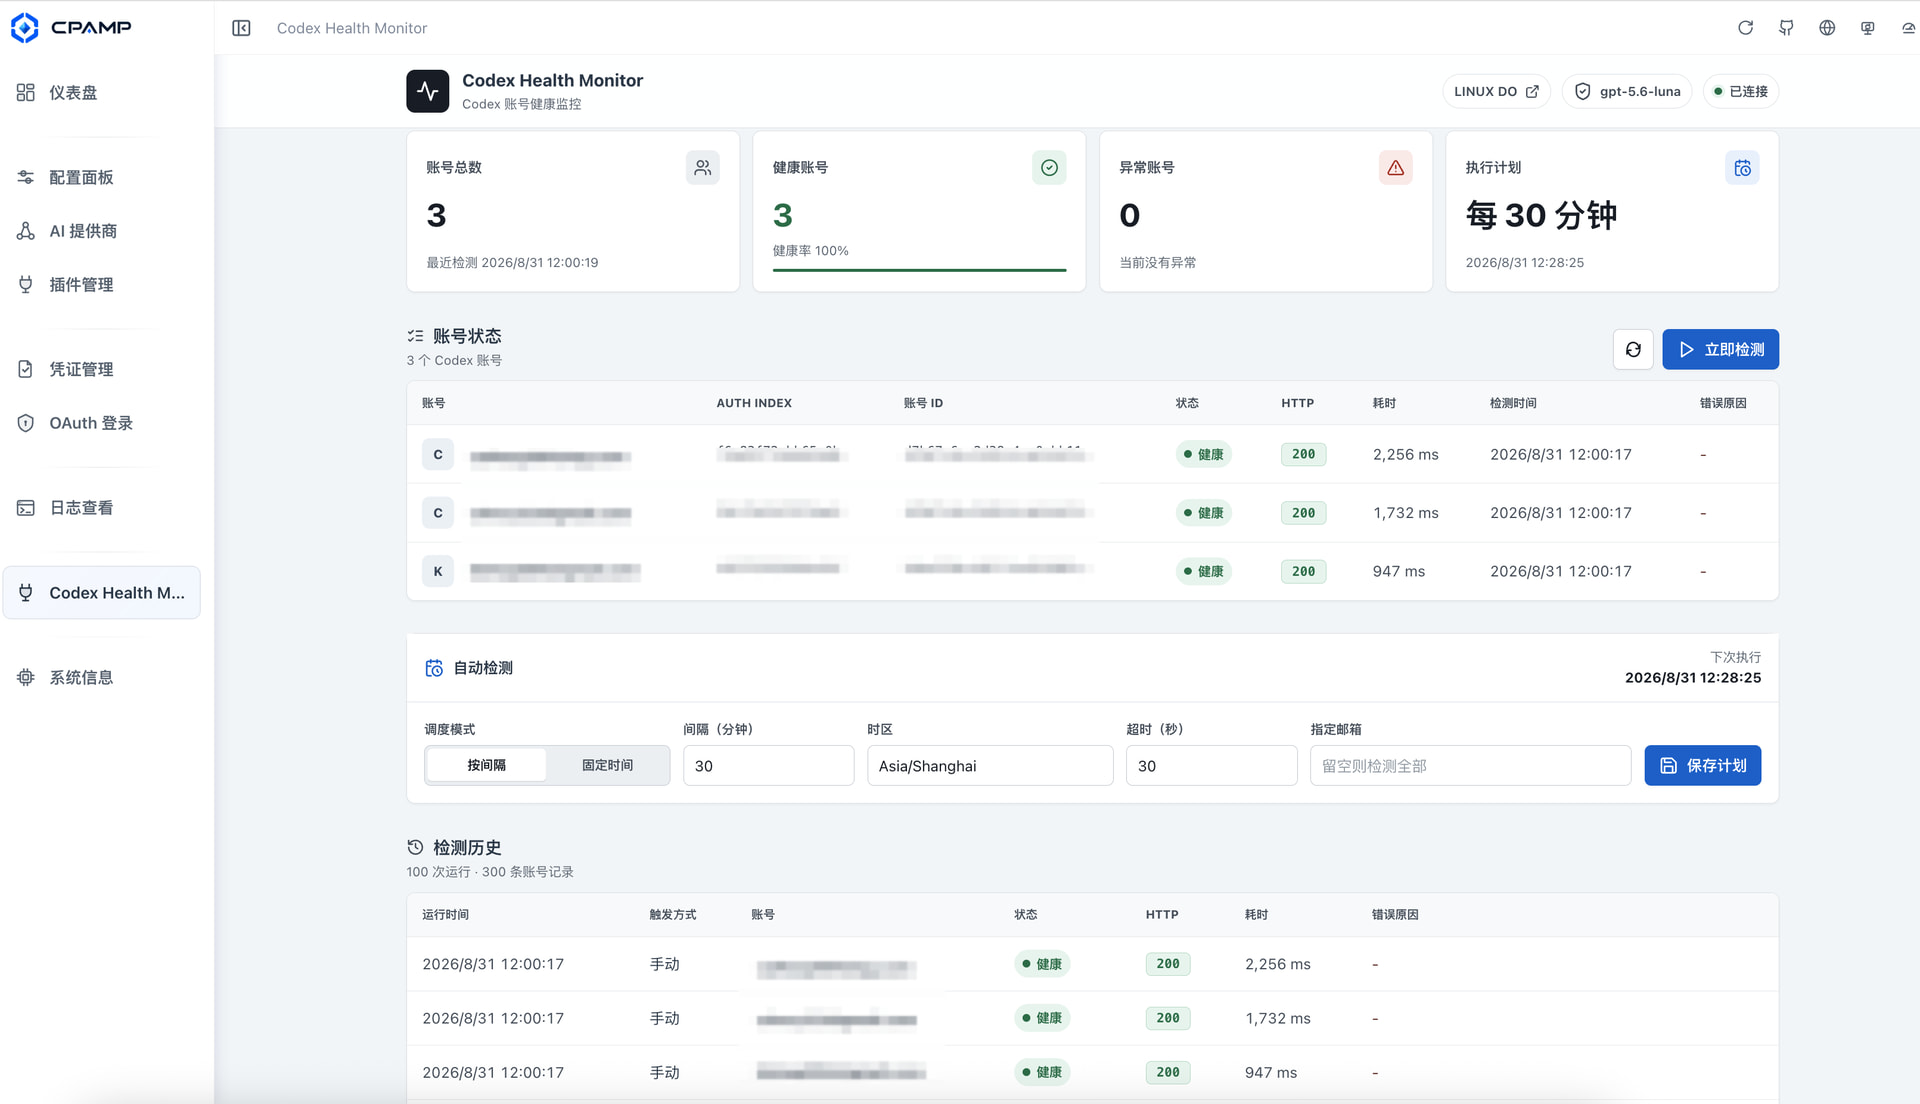Click the interval minutes field showing 30
Image resolution: width=1920 pixels, height=1104 pixels.
coord(768,765)
